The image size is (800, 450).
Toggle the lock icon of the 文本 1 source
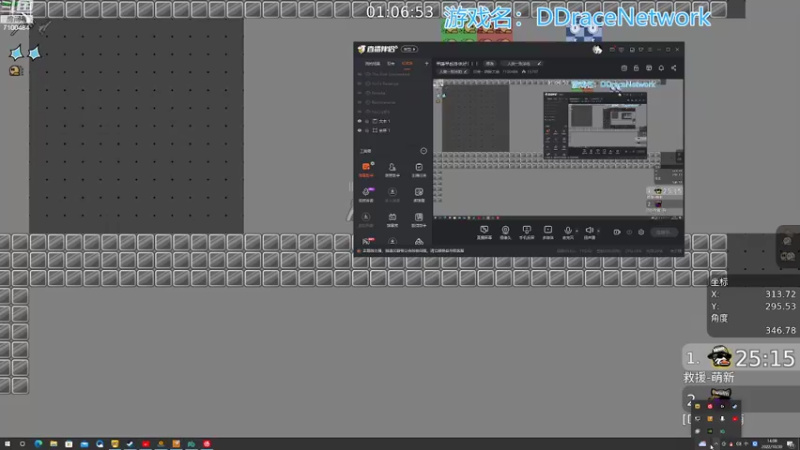(x=366, y=121)
